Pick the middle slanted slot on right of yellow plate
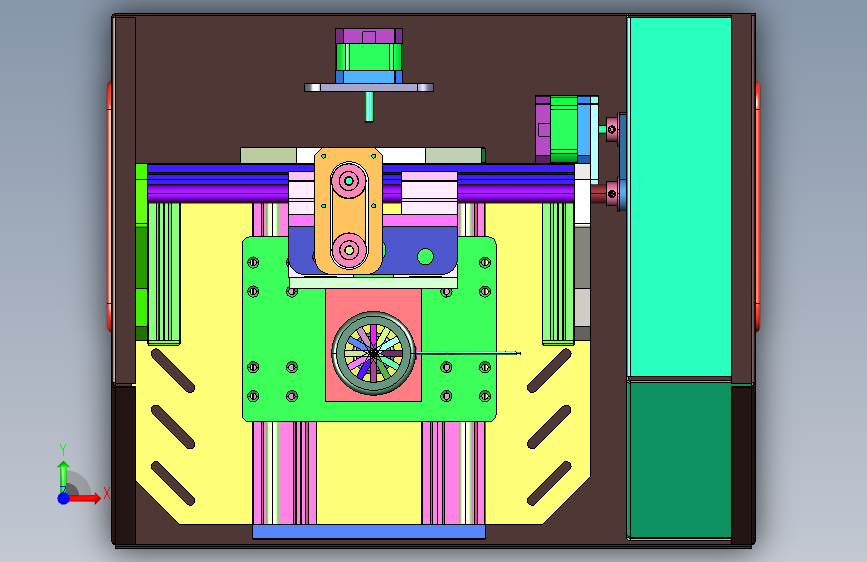This screenshot has width=867, height=562. 549,427
